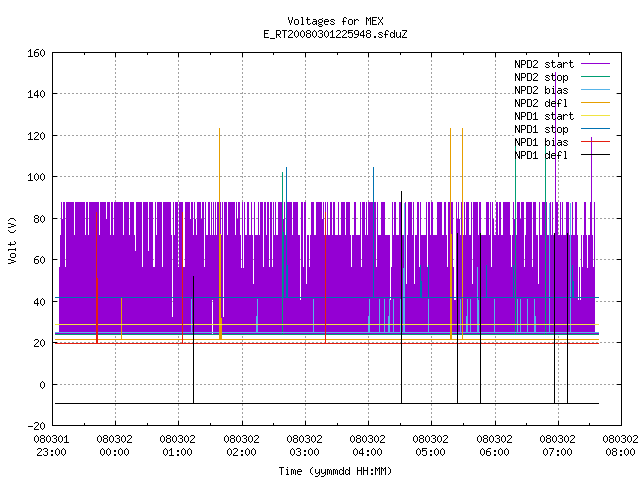Click the y-axis tick value 120
Image resolution: width=640 pixels, height=480 pixels.
tap(36, 136)
